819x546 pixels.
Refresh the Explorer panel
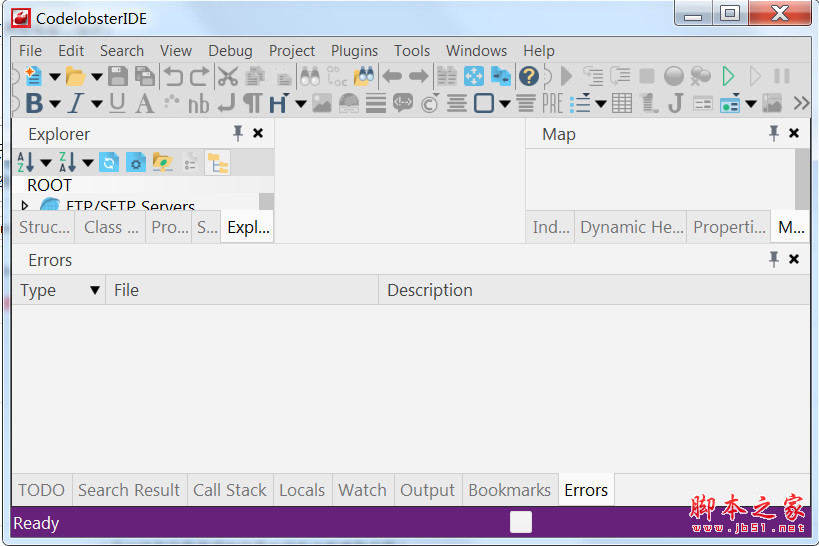[109, 162]
